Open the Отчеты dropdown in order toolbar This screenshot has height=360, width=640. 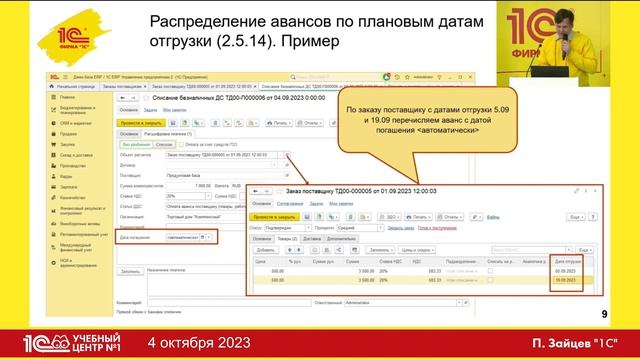click(x=449, y=217)
